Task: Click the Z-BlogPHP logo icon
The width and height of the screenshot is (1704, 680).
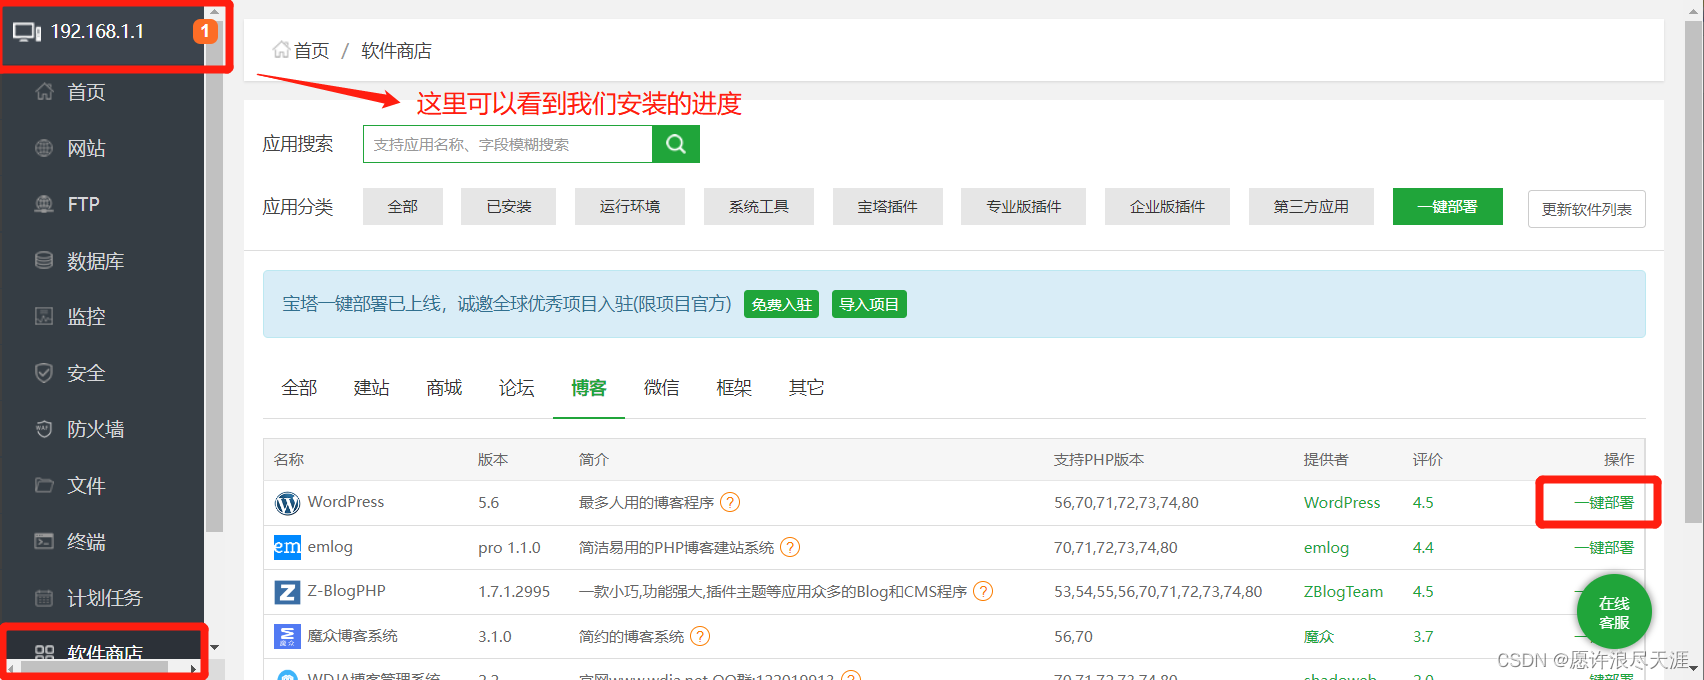Action: pyautogui.click(x=287, y=592)
